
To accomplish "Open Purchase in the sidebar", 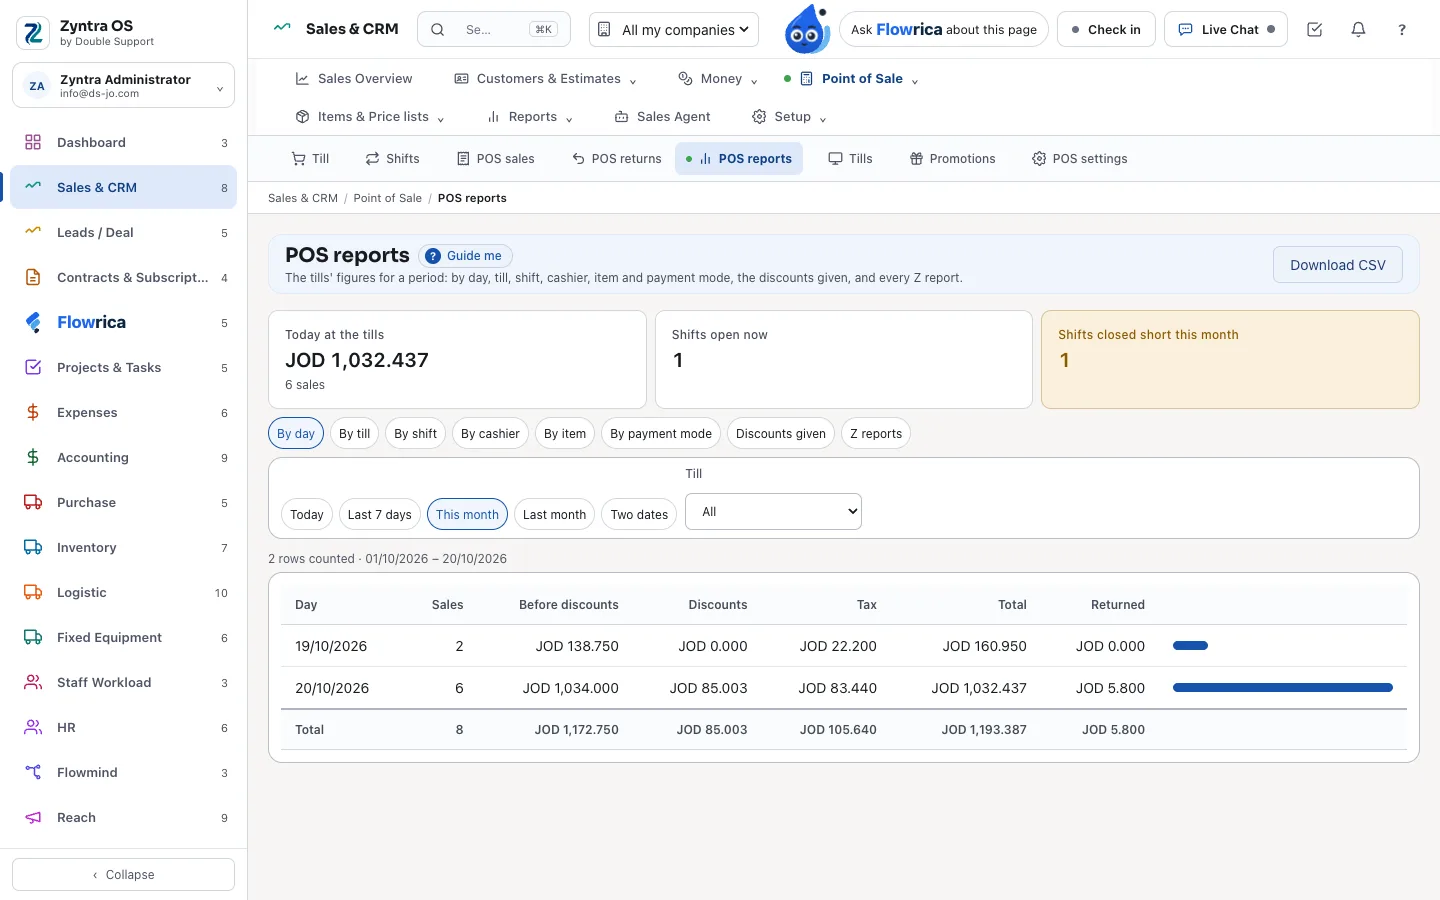I will coord(124,502).
